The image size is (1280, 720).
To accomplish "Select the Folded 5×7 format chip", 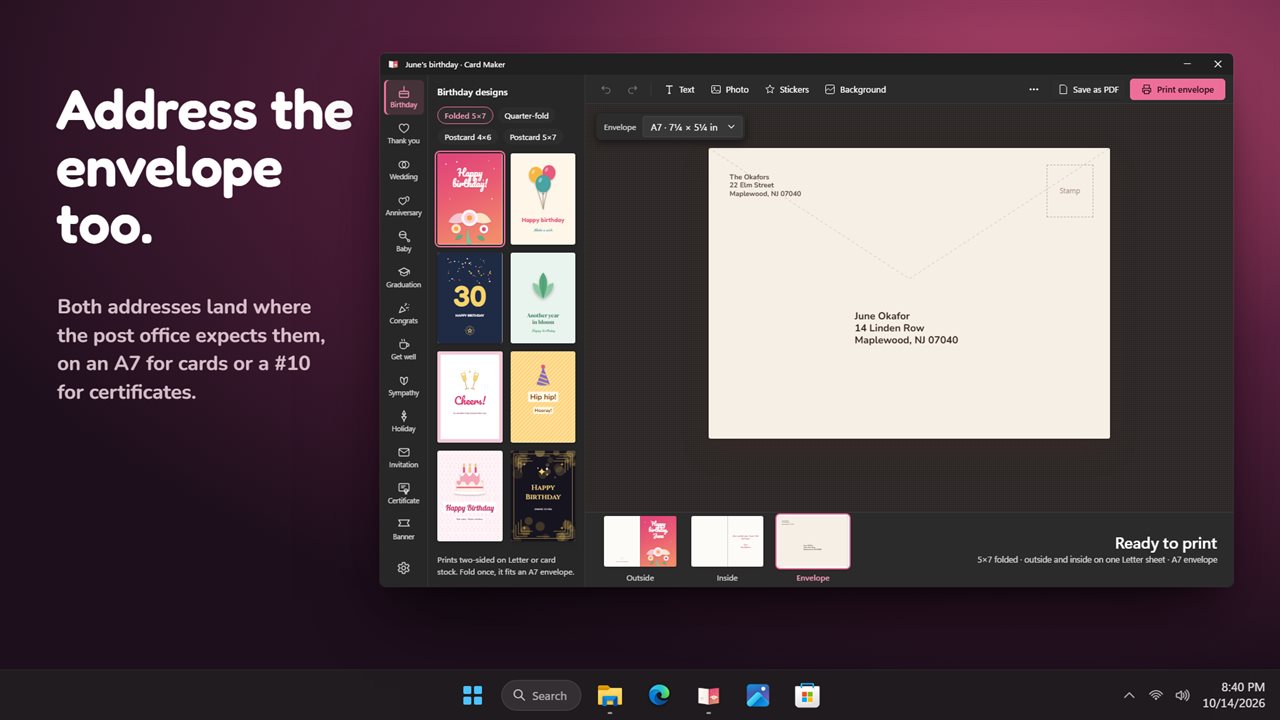I will tap(465, 116).
